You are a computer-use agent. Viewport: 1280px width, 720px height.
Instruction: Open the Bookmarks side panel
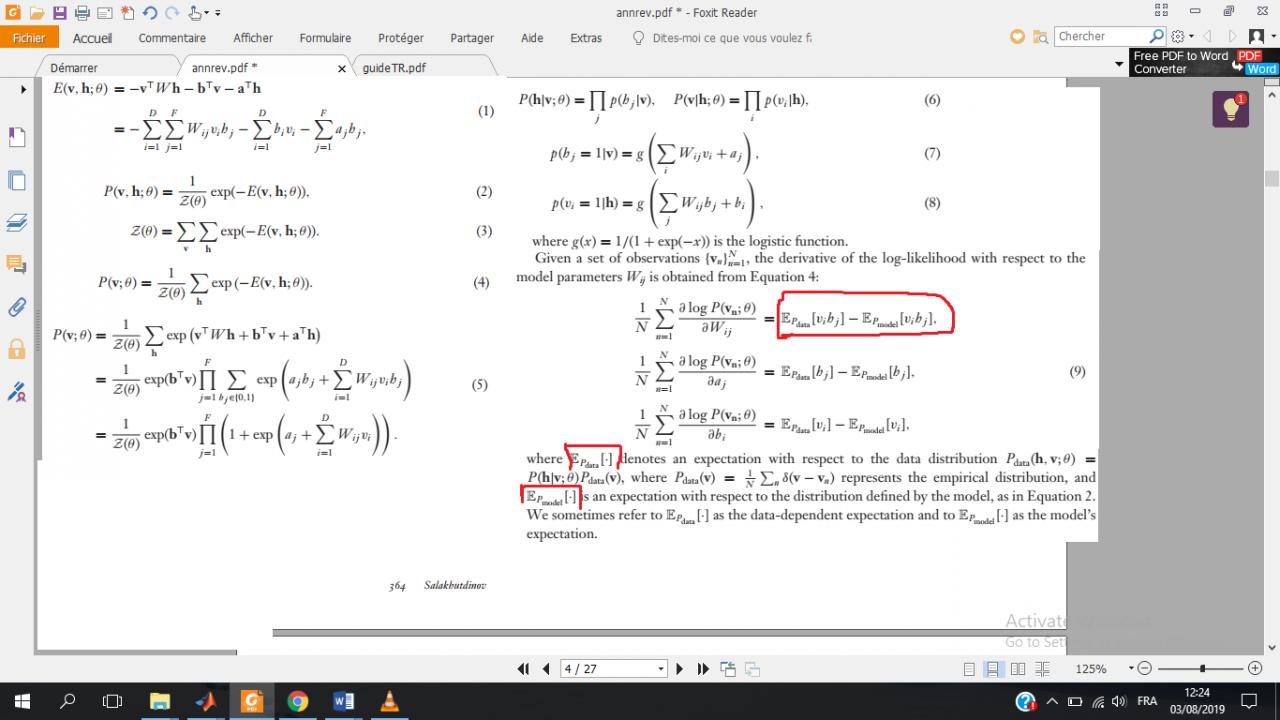[17, 136]
